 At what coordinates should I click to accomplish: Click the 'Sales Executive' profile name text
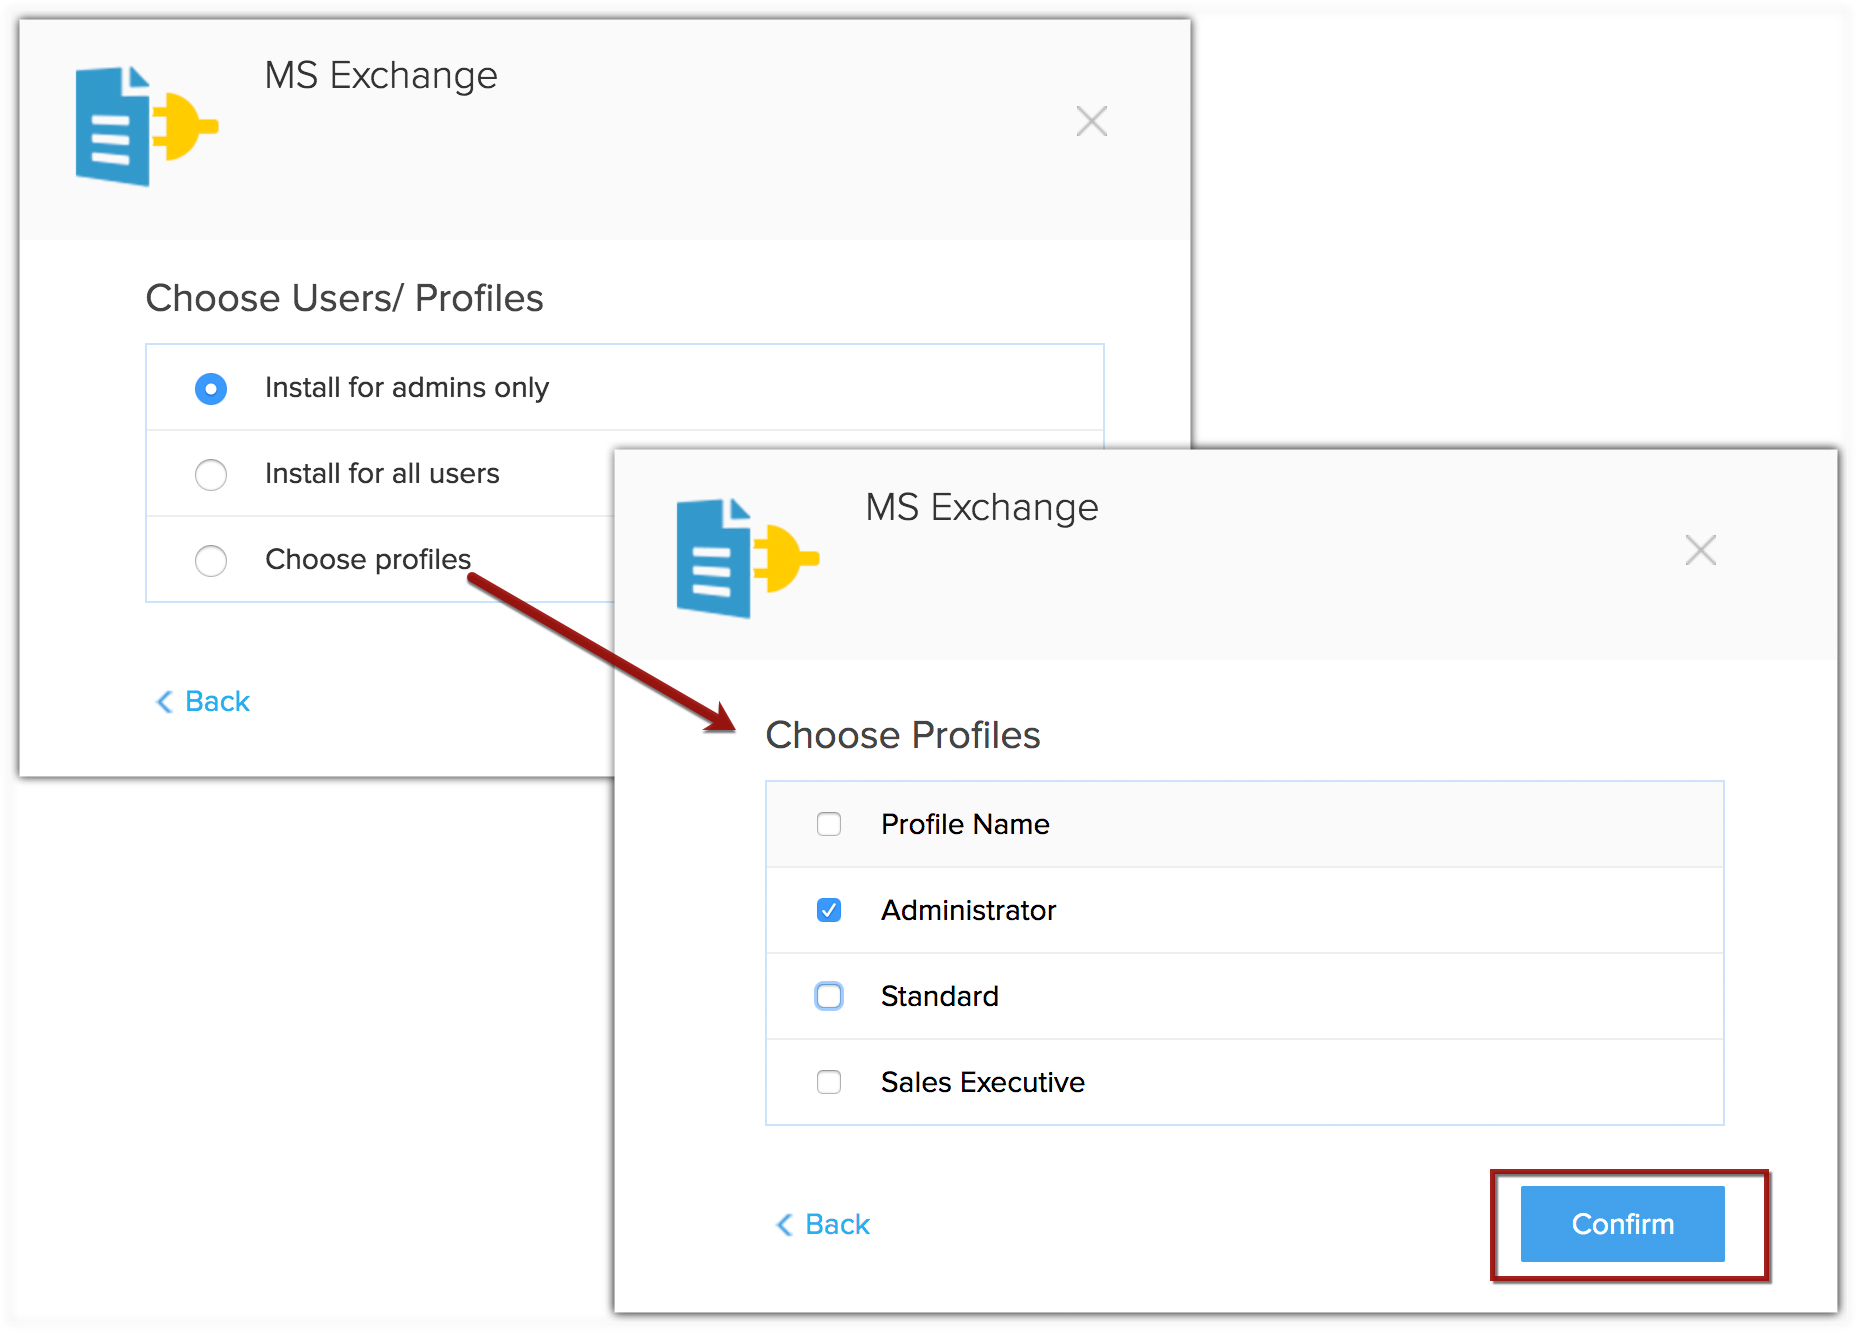coord(982,1082)
